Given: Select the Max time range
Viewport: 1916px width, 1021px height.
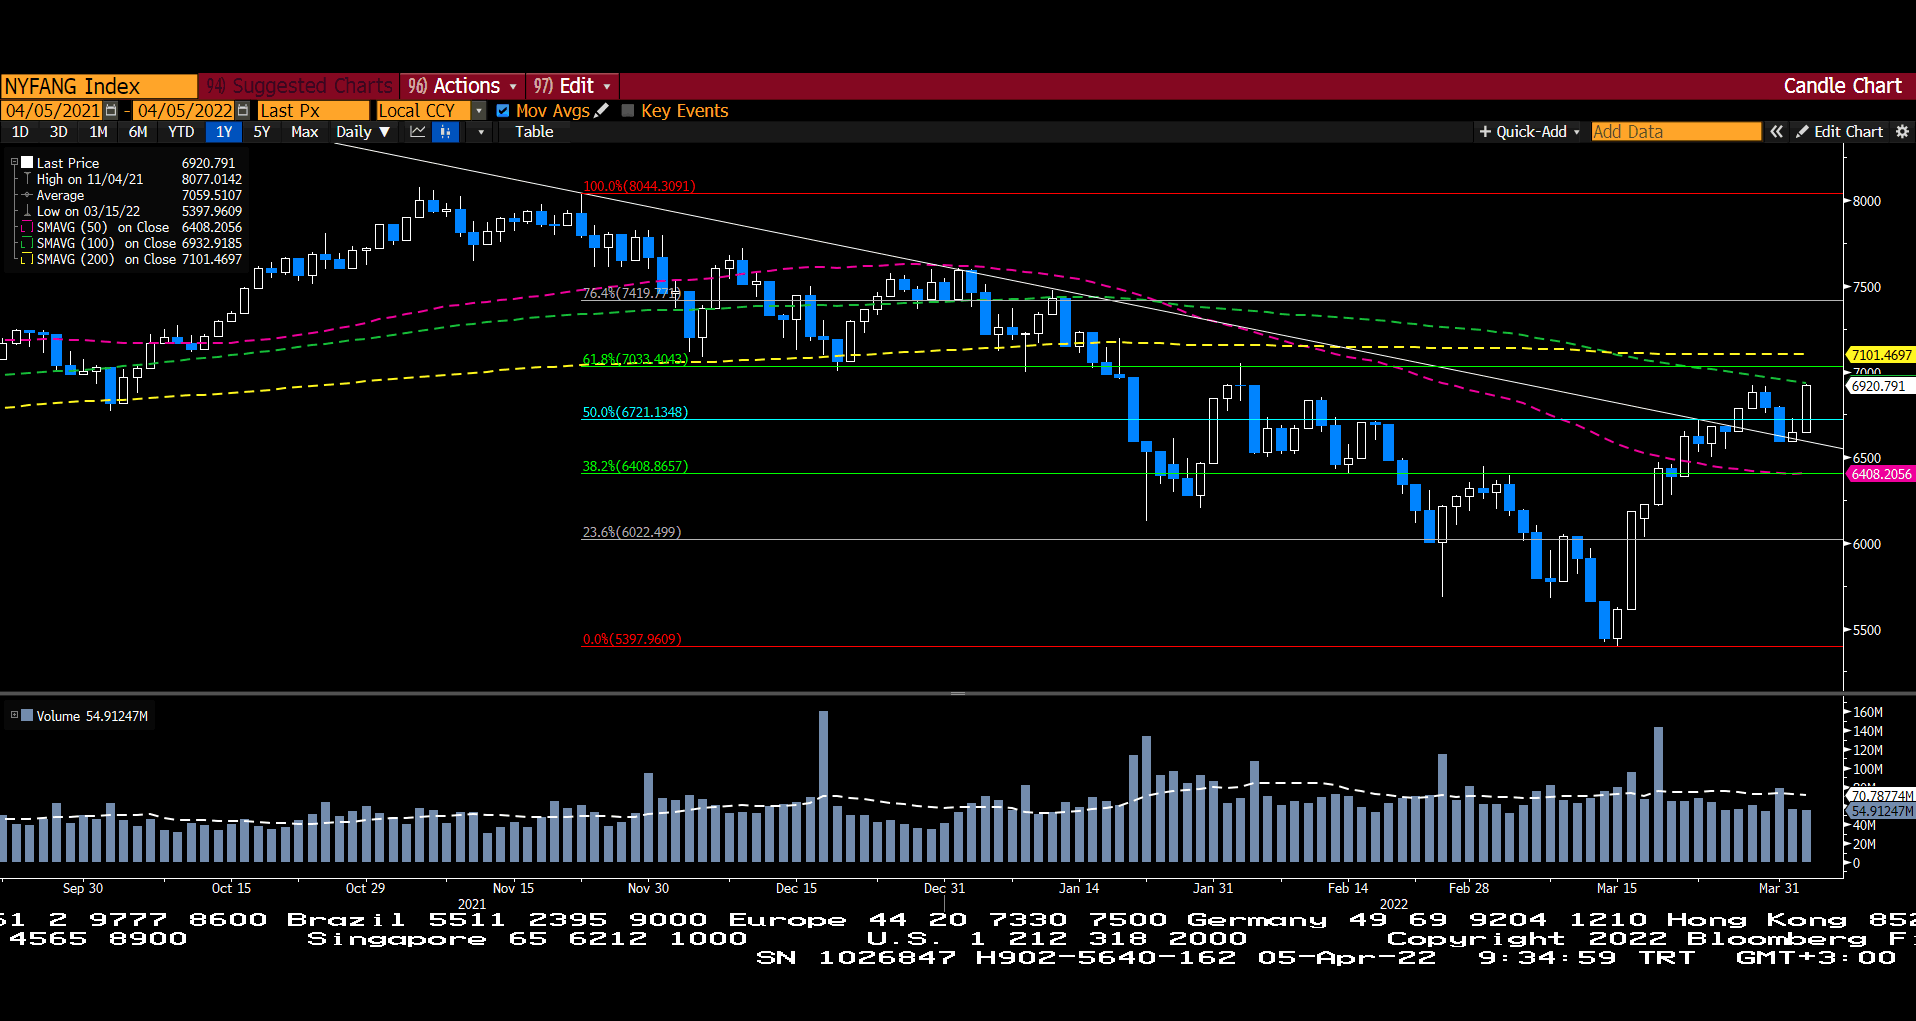Looking at the screenshot, I should click(x=304, y=132).
